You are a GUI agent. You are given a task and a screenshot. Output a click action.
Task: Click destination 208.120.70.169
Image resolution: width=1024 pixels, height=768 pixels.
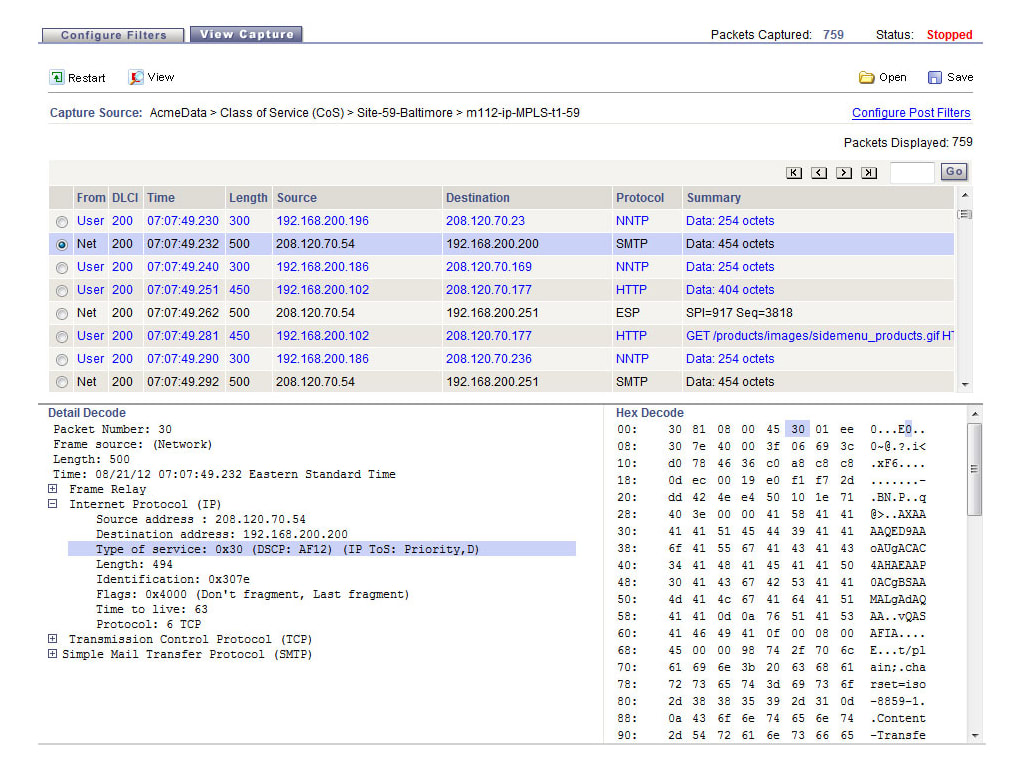tap(488, 266)
